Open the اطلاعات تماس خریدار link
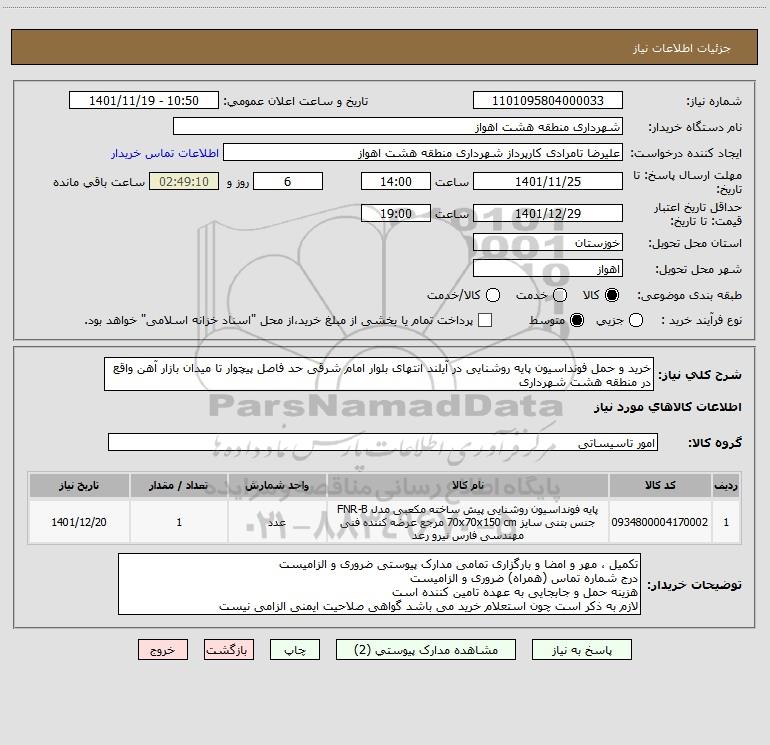 tap(165, 153)
